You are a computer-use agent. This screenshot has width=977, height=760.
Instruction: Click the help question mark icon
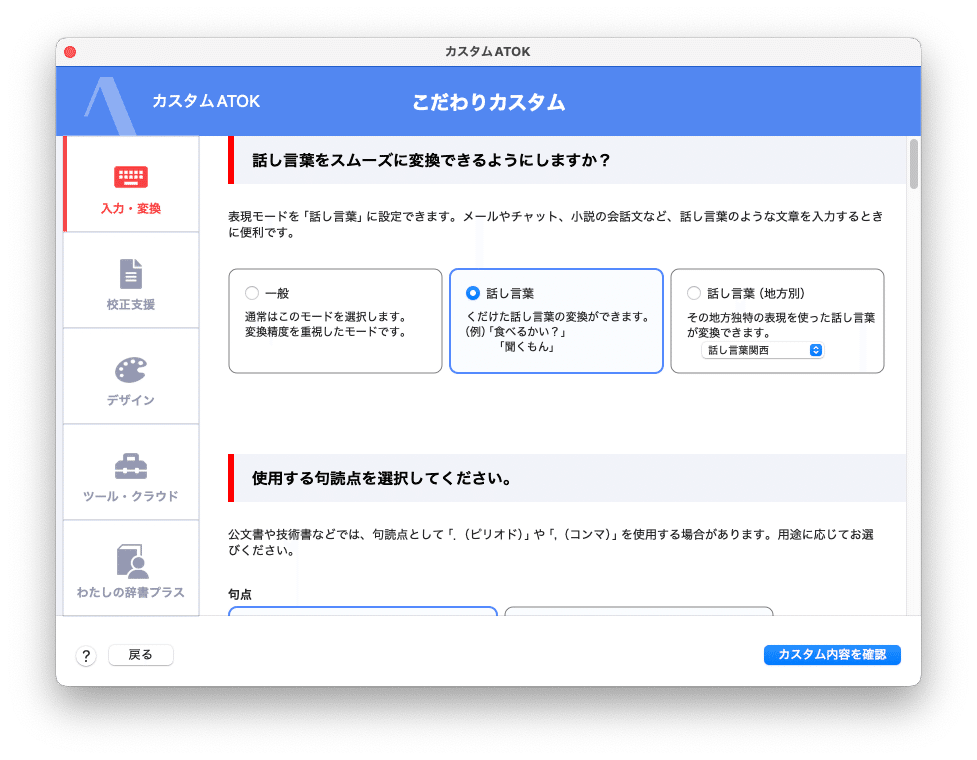(86, 655)
